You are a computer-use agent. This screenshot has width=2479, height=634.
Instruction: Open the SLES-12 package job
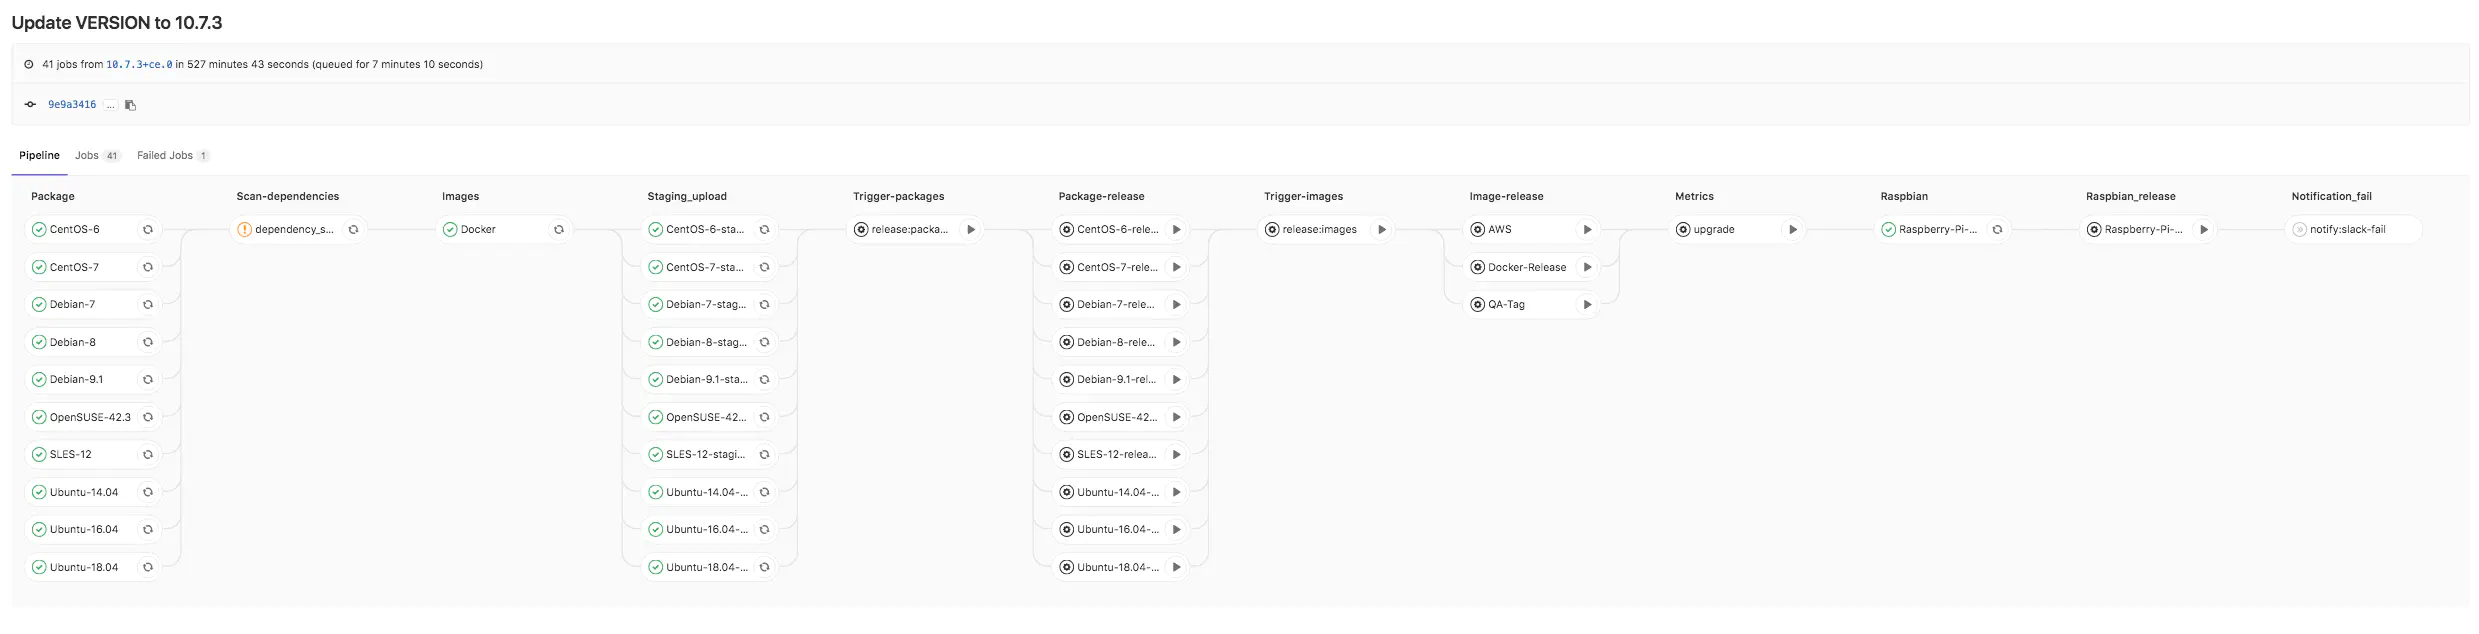71,455
